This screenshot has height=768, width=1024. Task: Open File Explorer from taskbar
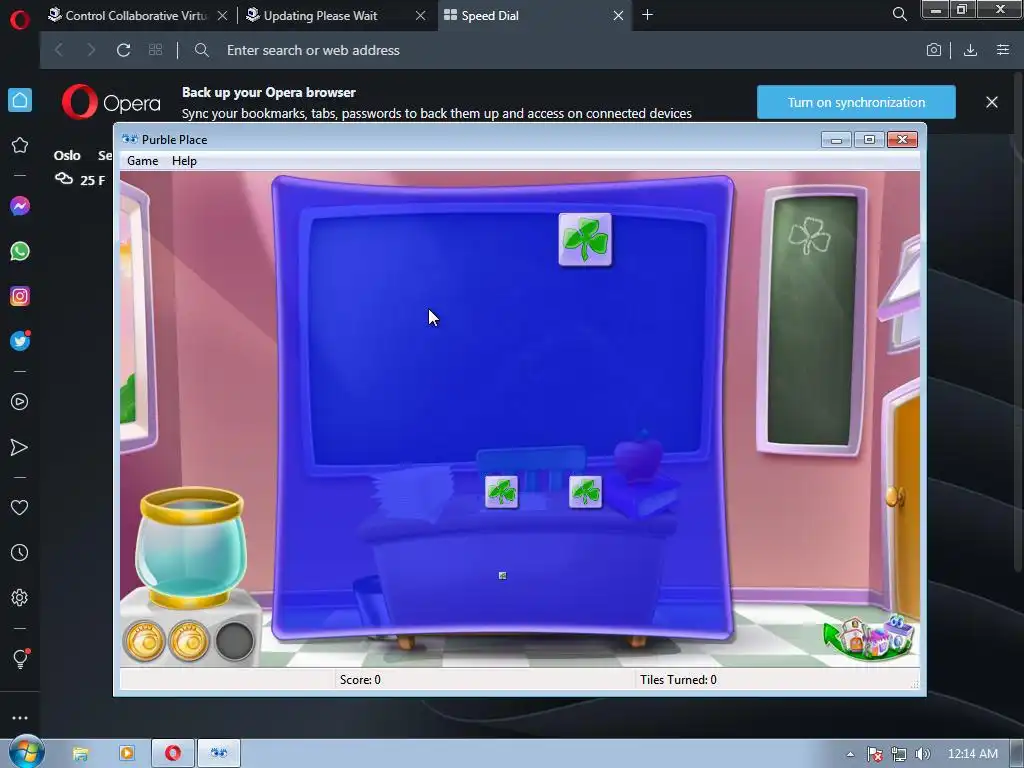80,754
